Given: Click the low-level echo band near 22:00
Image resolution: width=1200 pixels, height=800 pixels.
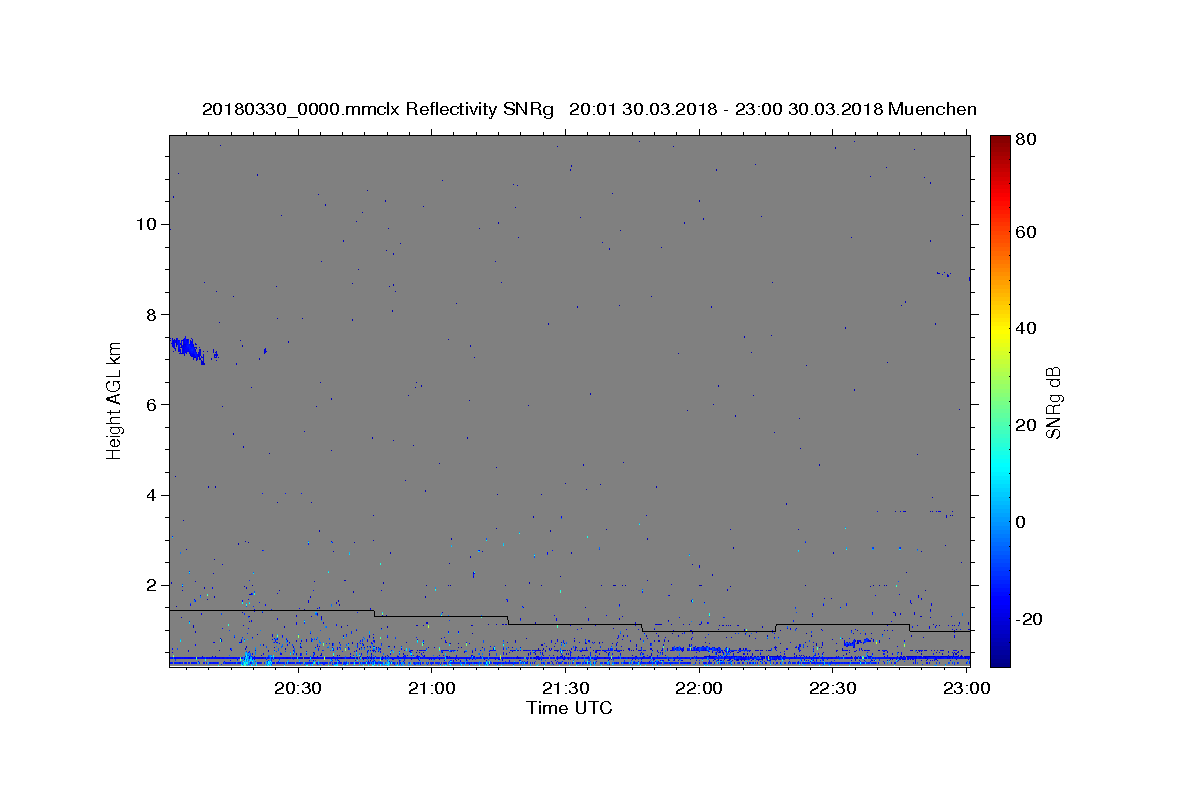Looking at the screenshot, I should pyautogui.click(x=710, y=651).
